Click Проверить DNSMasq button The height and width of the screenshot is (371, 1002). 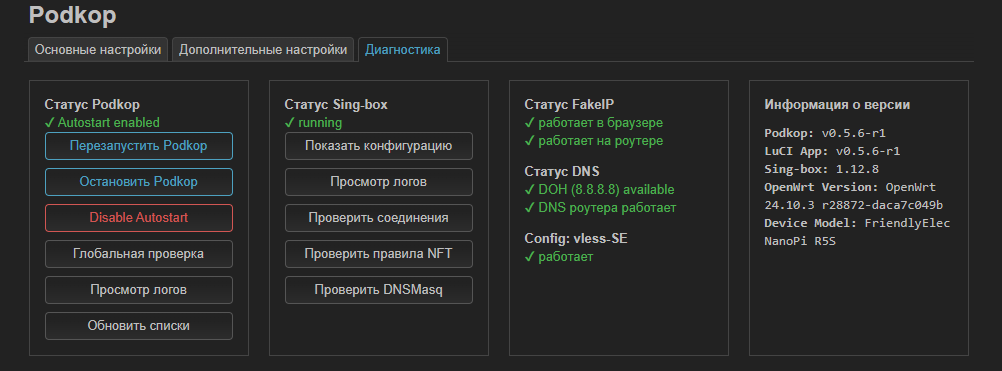(x=379, y=290)
